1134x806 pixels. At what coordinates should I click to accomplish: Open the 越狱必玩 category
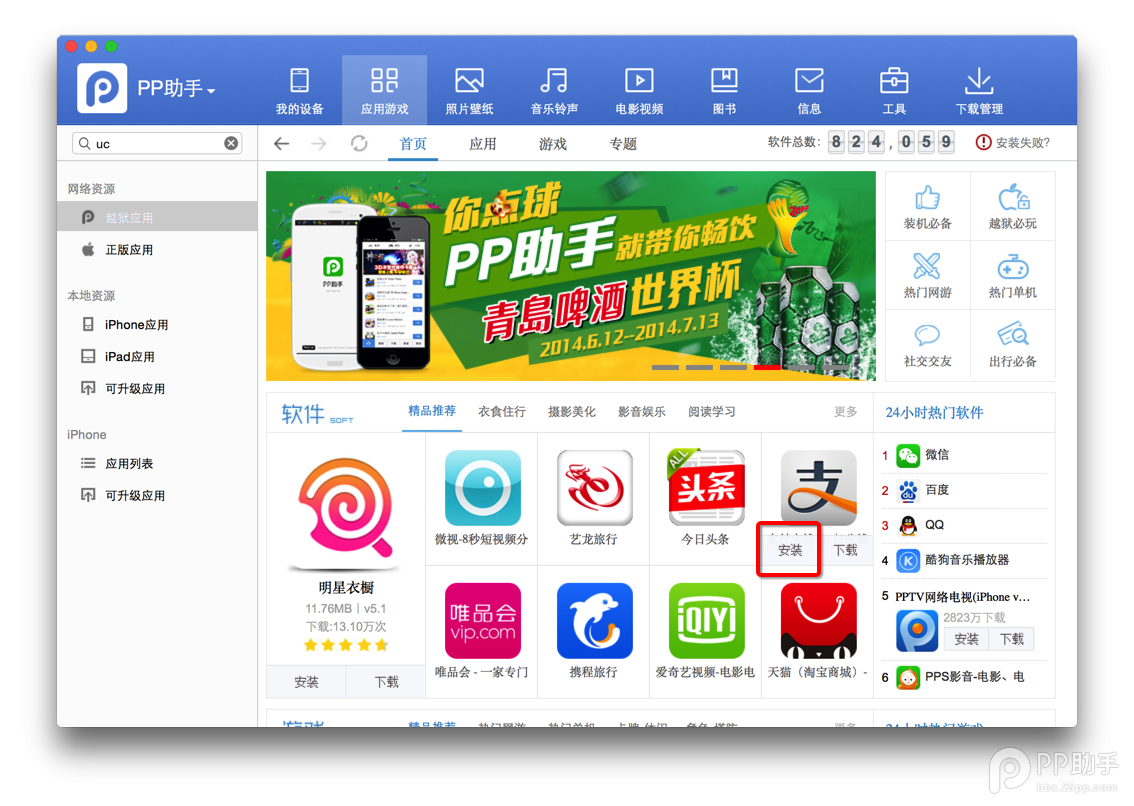(1012, 207)
